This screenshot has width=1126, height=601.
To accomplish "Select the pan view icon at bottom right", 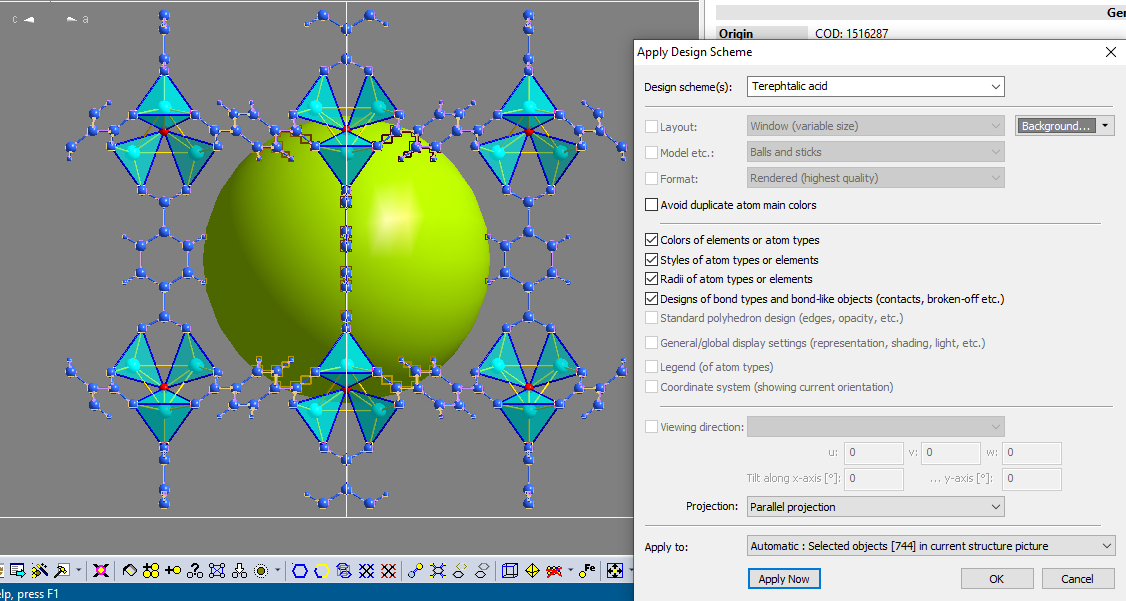I will (615, 570).
